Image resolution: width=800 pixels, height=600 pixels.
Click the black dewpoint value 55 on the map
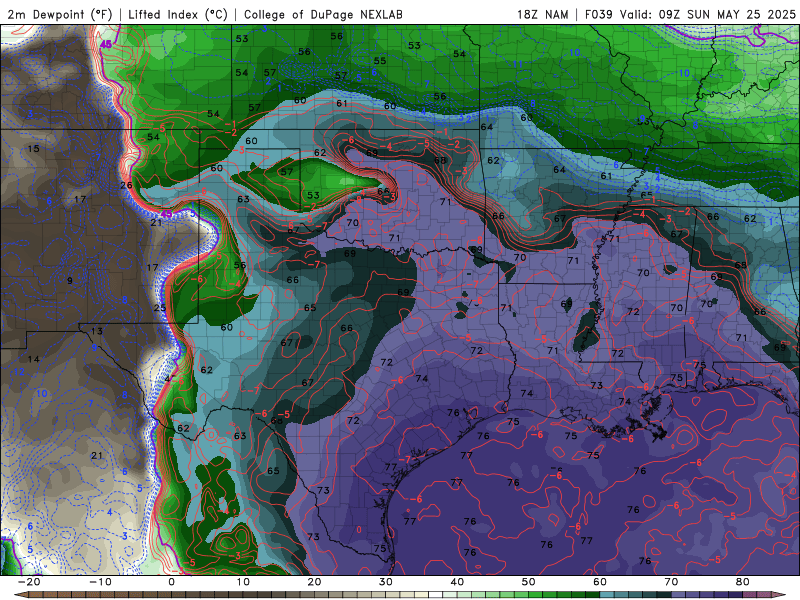pos(380,61)
